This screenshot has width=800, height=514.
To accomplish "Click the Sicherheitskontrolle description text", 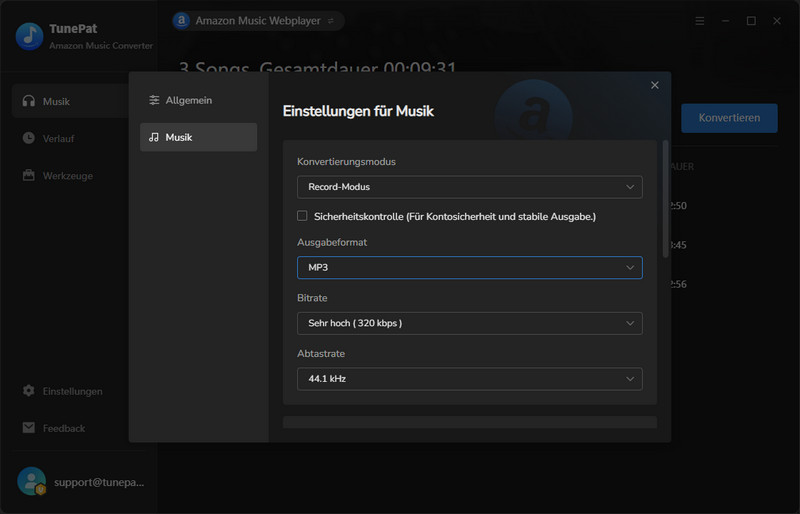I will [455, 216].
